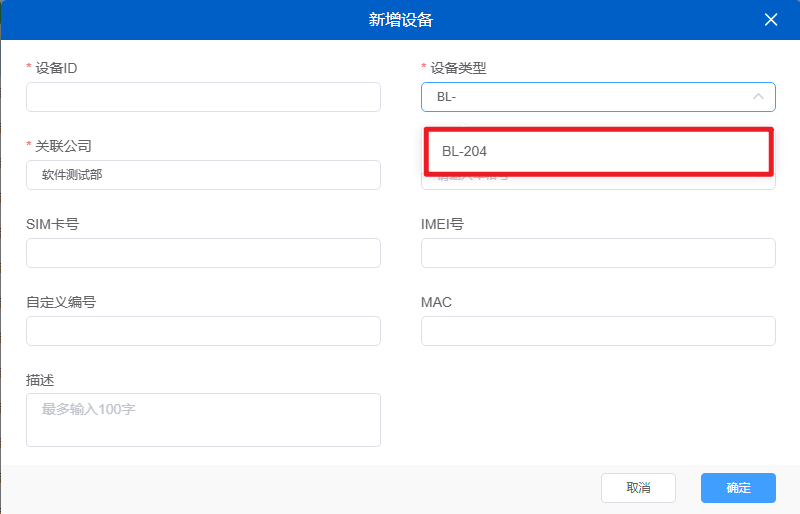The height and width of the screenshot is (514, 800).
Task: Close the 新增设备 dialog with X
Action: point(770,20)
